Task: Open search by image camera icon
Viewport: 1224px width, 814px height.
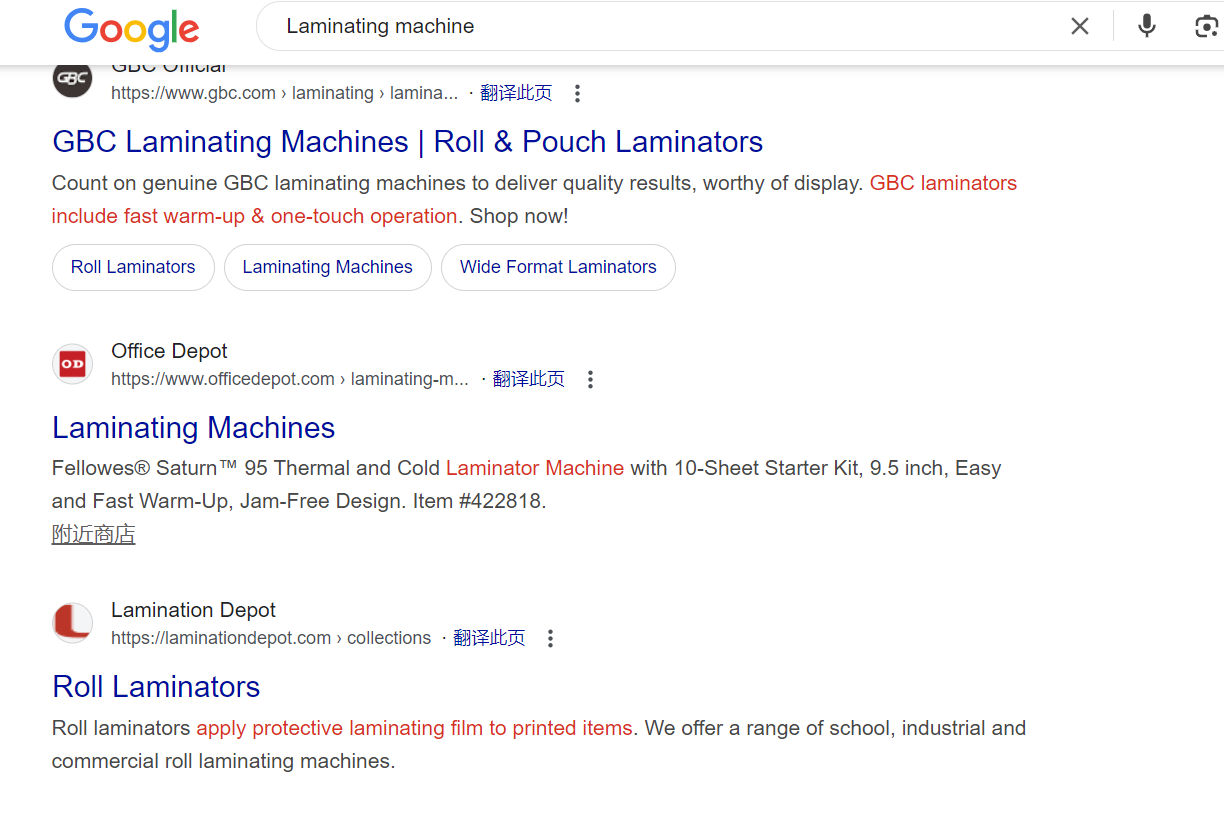Action: (x=1207, y=27)
